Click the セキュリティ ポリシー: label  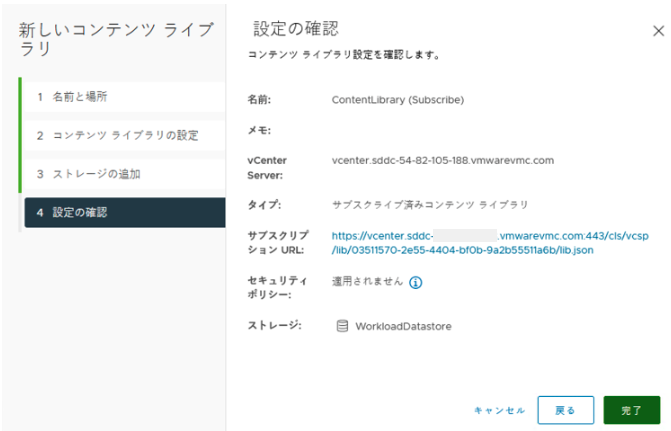click(277, 287)
